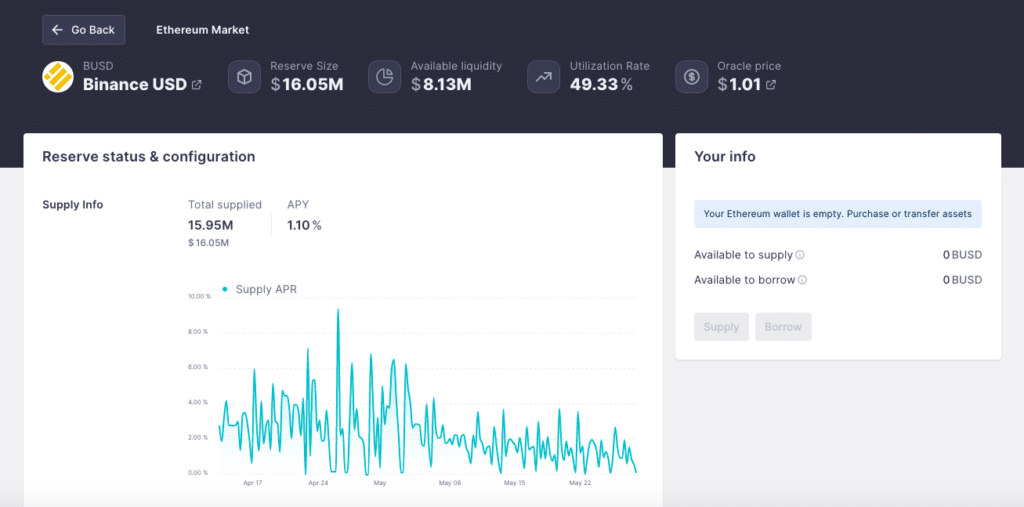Click the BUSD token logo icon

pyautogui.click(x=58, y=77)
